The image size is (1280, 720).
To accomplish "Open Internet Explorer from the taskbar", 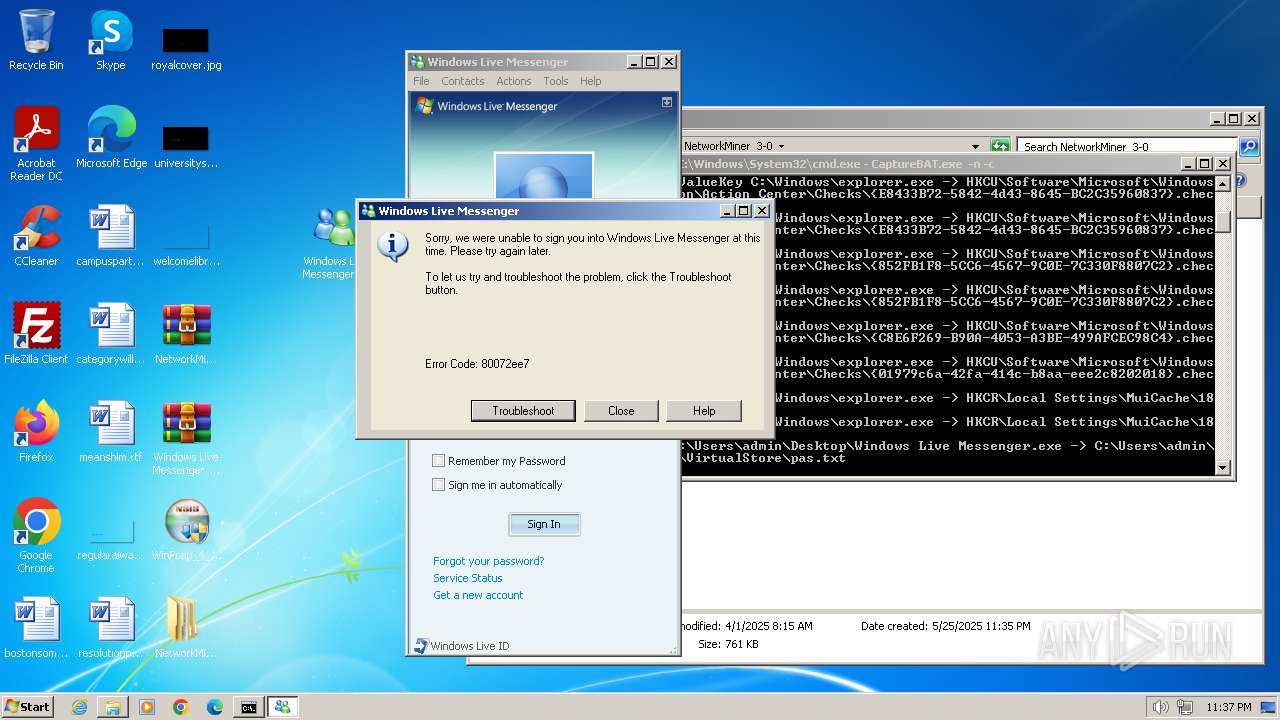I will tap(79, 707).
